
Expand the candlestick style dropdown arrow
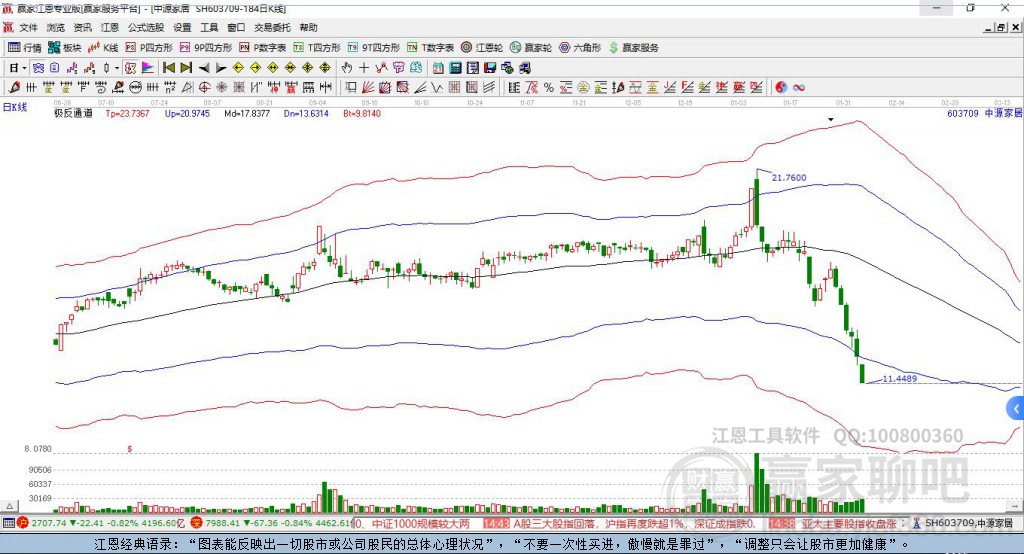coord(116,68)
